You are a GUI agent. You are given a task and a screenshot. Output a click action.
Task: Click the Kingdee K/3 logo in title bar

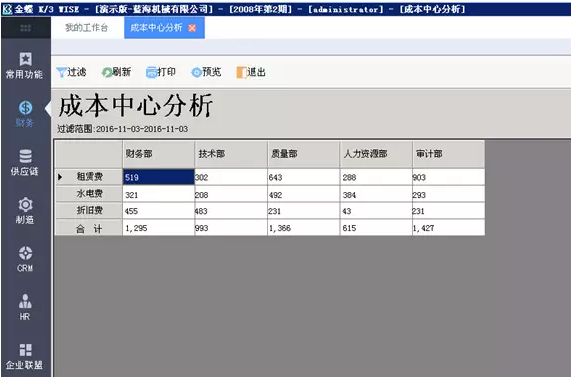click(7, 9)
